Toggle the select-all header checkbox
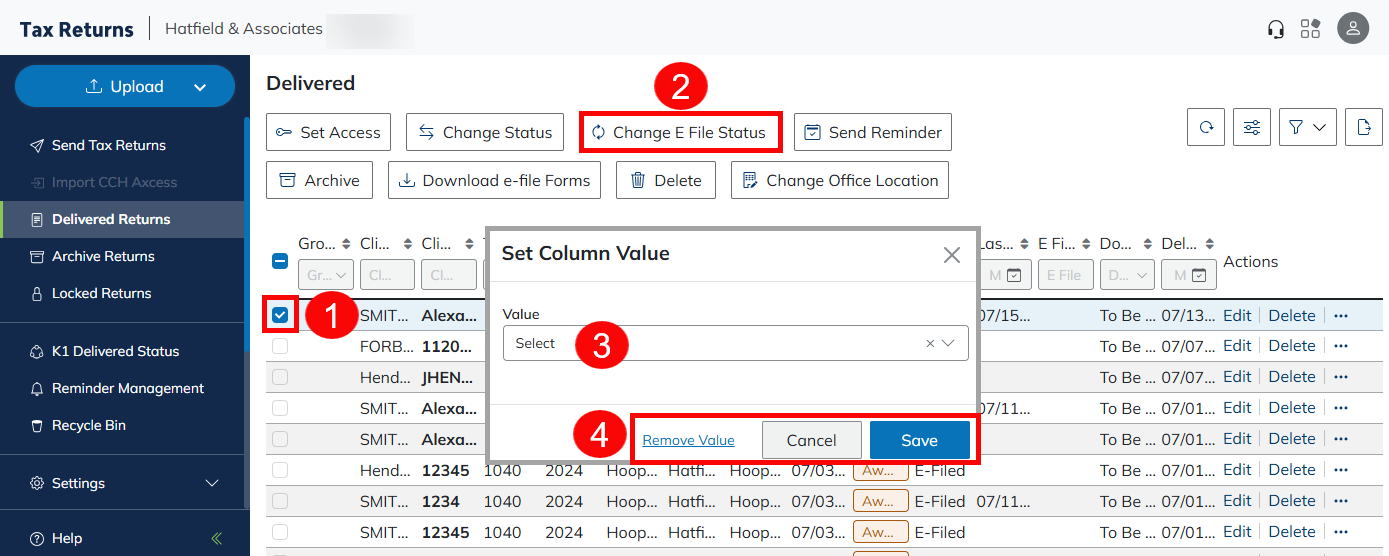 pyautogui.click(x=281, y=261)
